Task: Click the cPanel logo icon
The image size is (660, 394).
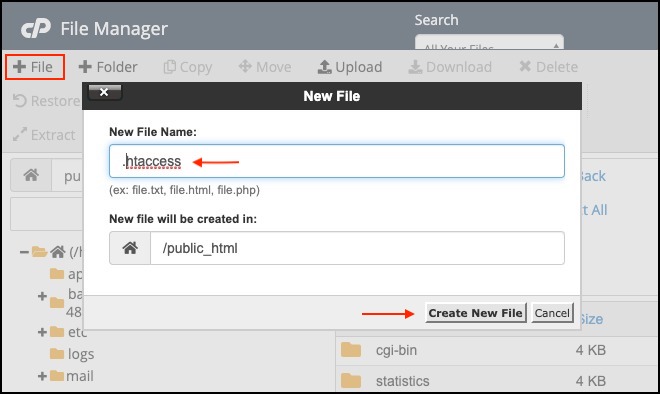Action: (x=36, y=29)
